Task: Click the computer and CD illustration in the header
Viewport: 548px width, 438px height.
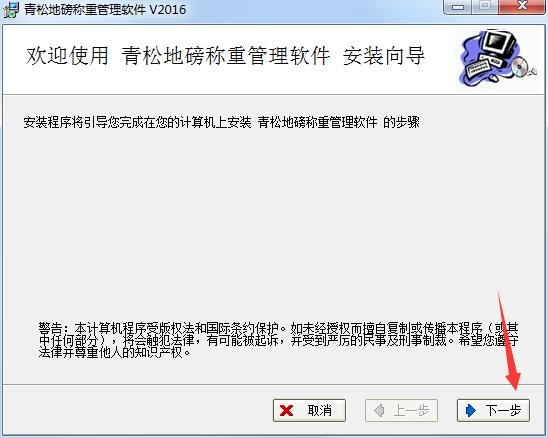Action: (x=497, y=58)
